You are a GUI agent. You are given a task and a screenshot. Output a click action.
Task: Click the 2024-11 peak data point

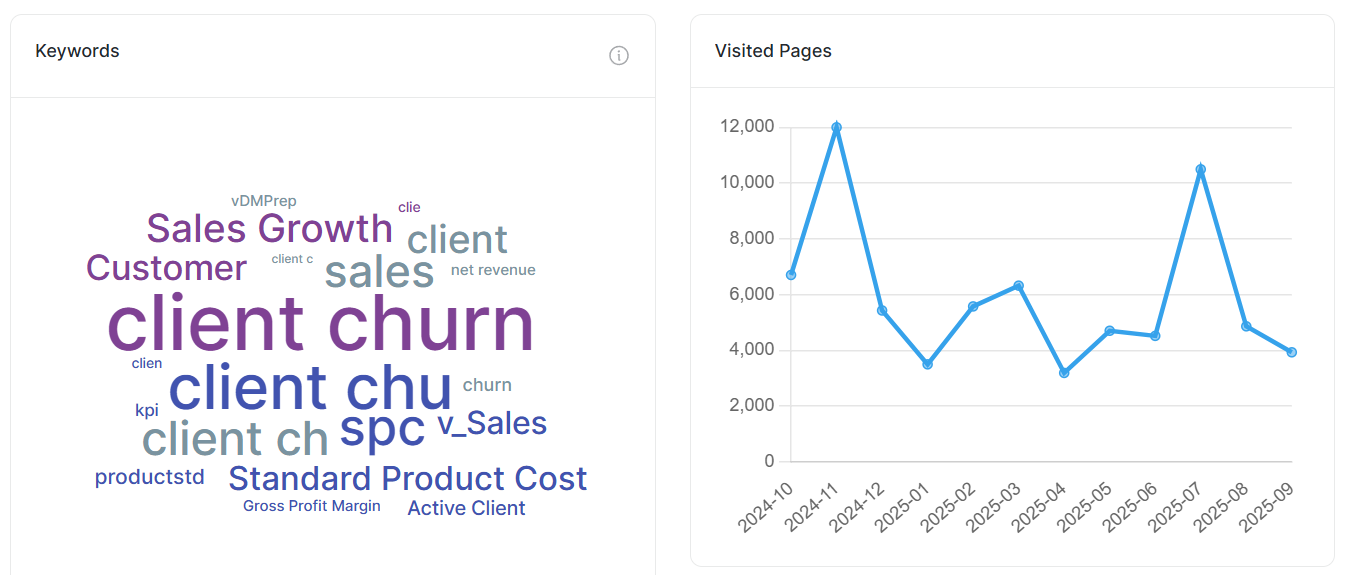(836, 128)
